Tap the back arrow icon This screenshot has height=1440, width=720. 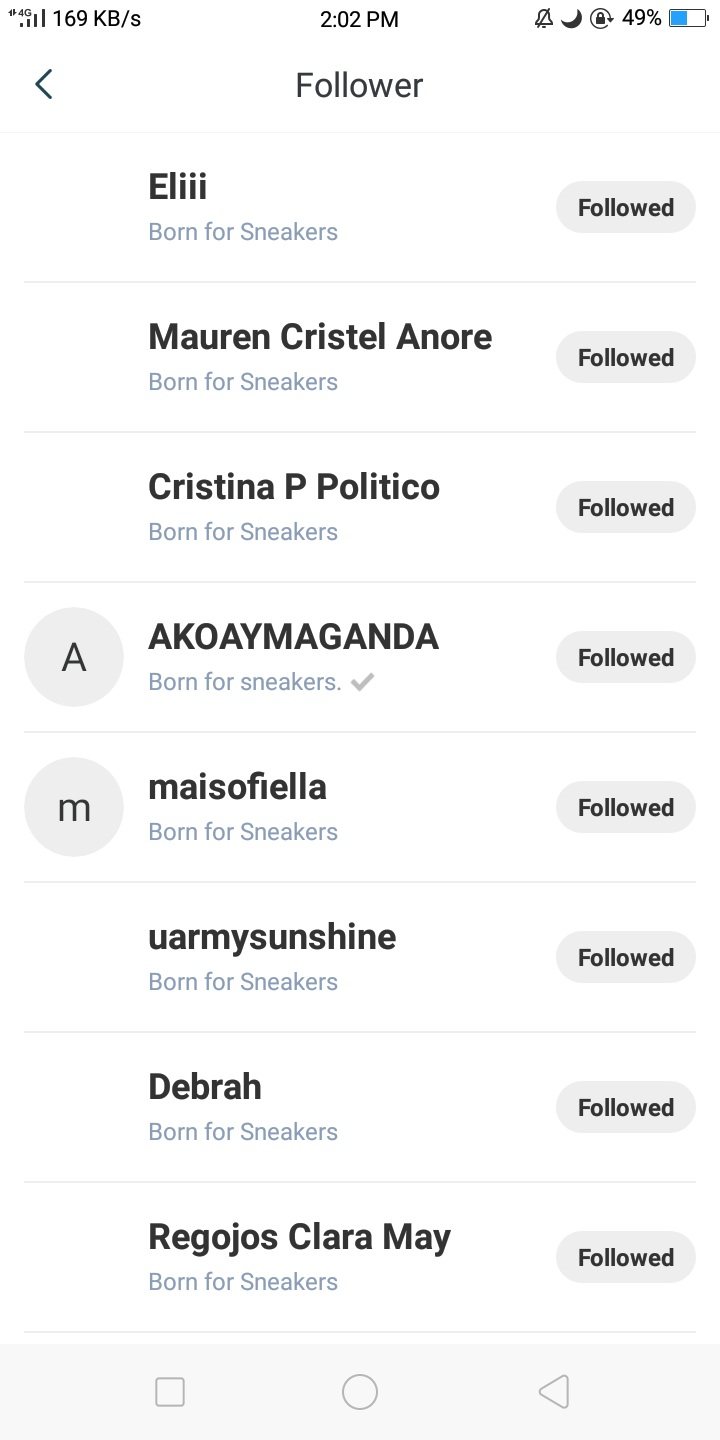43,85
